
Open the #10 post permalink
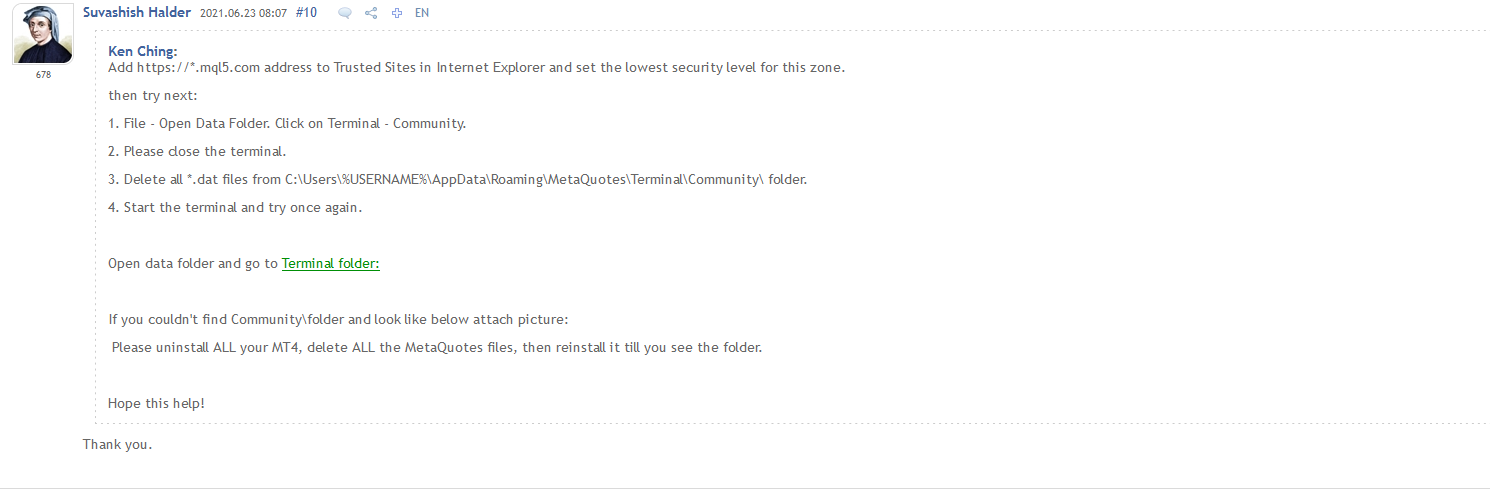(306, 13)
